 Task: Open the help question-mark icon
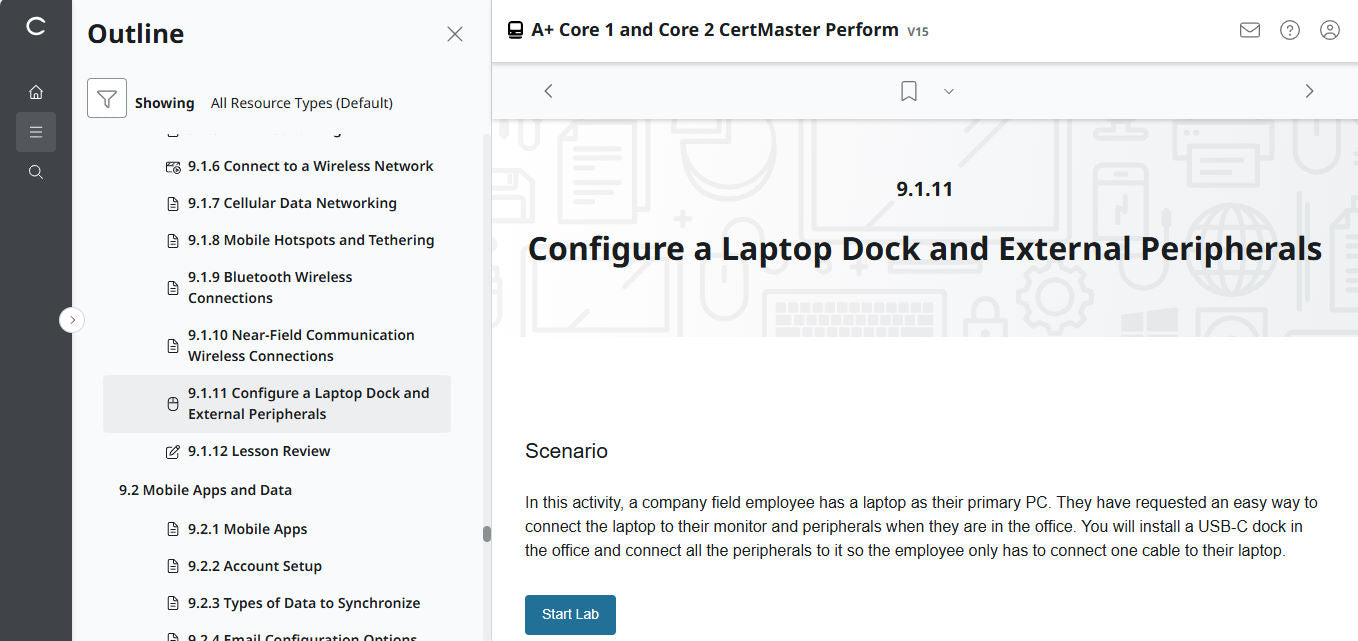pos(1289,30)
